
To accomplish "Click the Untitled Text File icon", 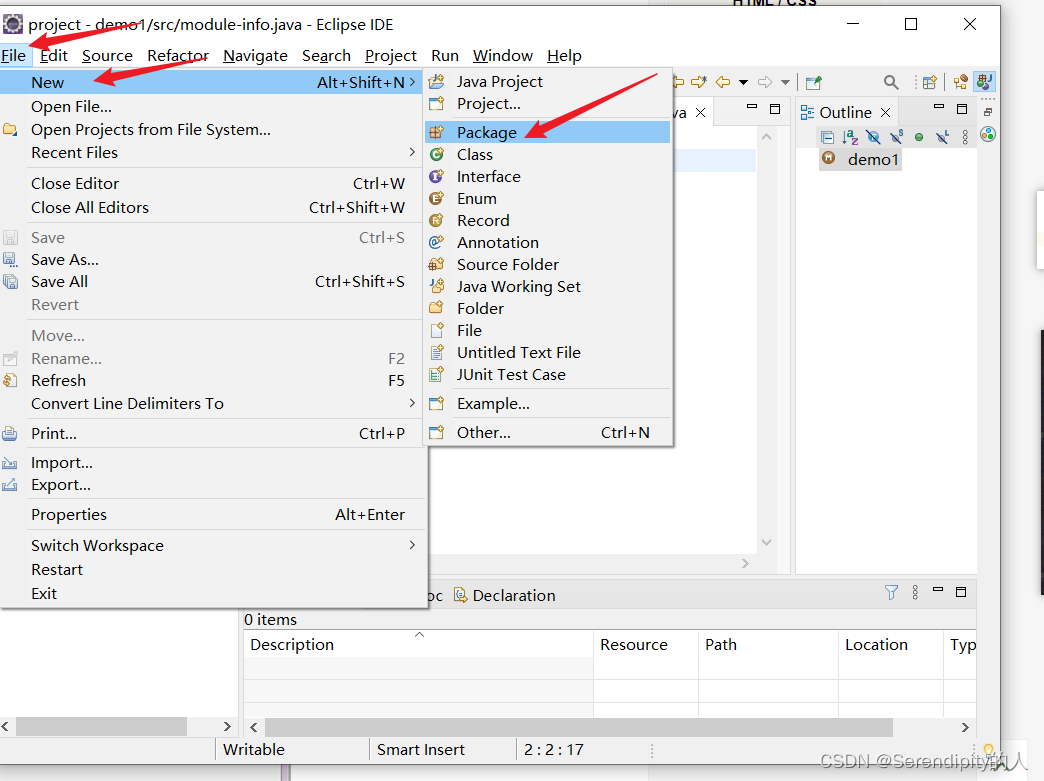I will [437, 352].
